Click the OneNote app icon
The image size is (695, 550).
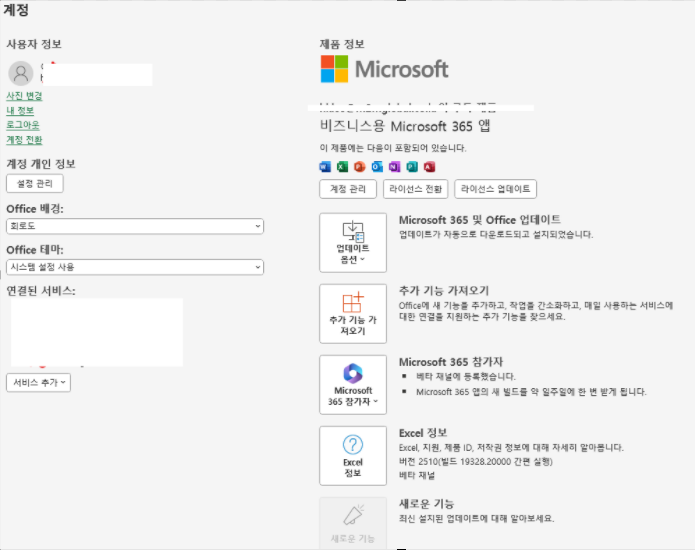point(394,167)
